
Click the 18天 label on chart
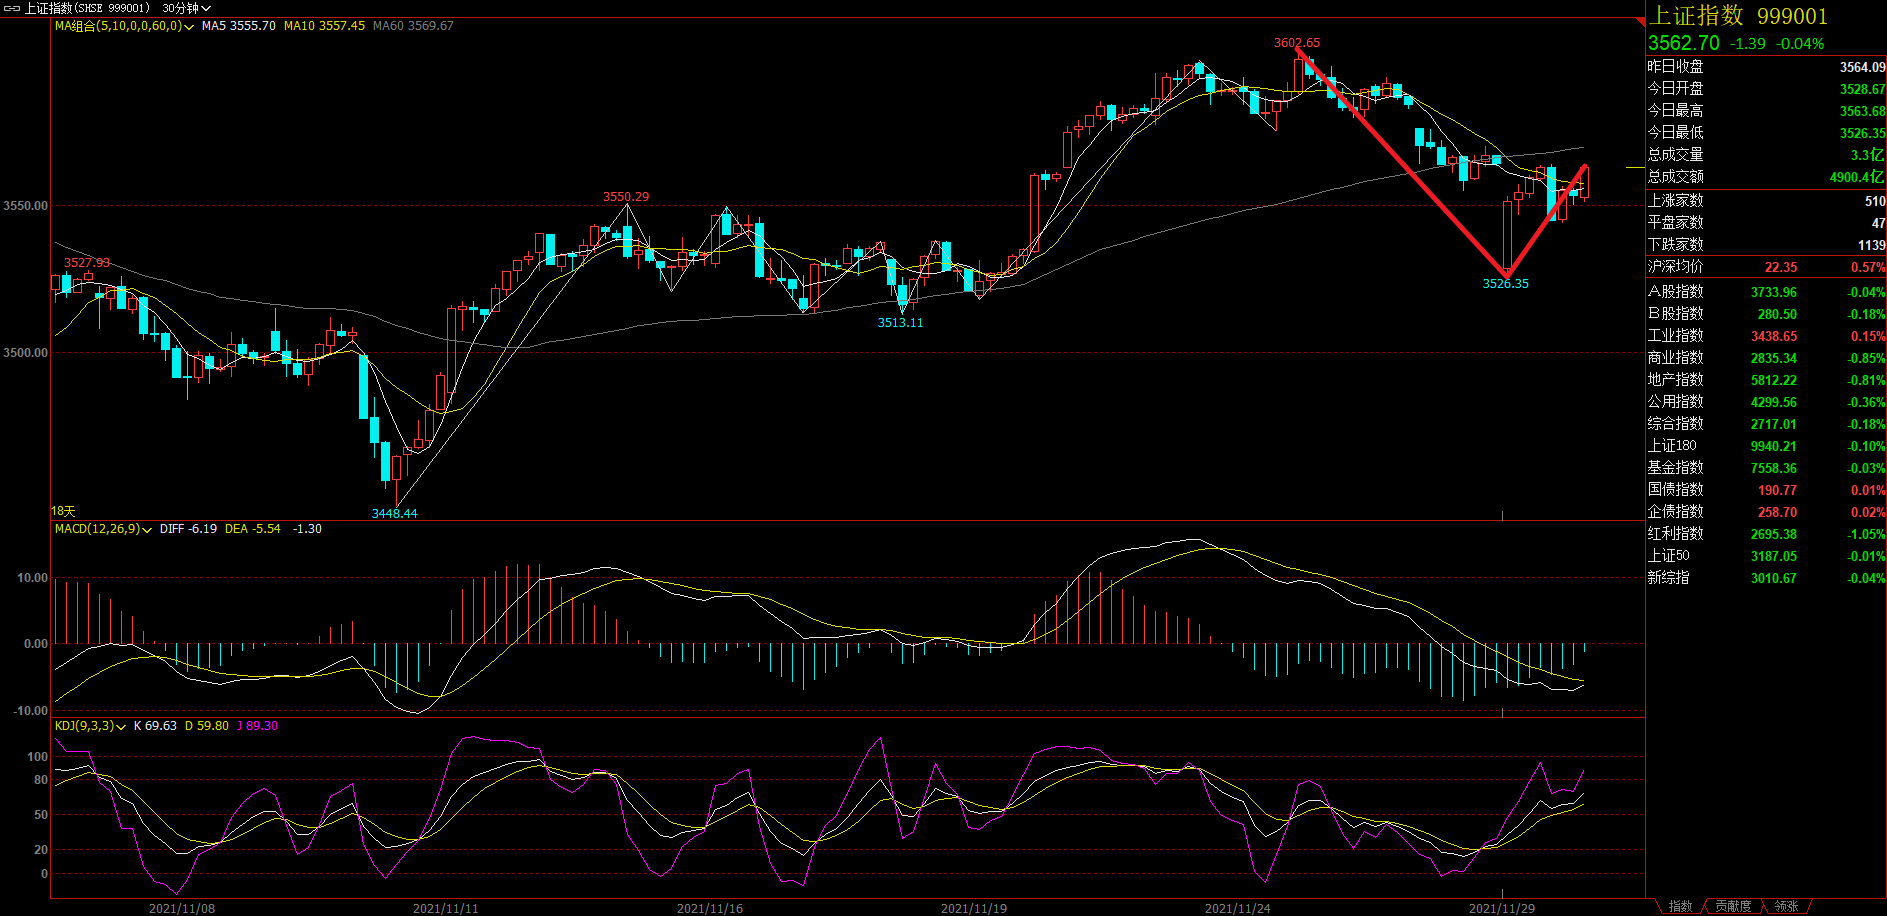(63, 511)
